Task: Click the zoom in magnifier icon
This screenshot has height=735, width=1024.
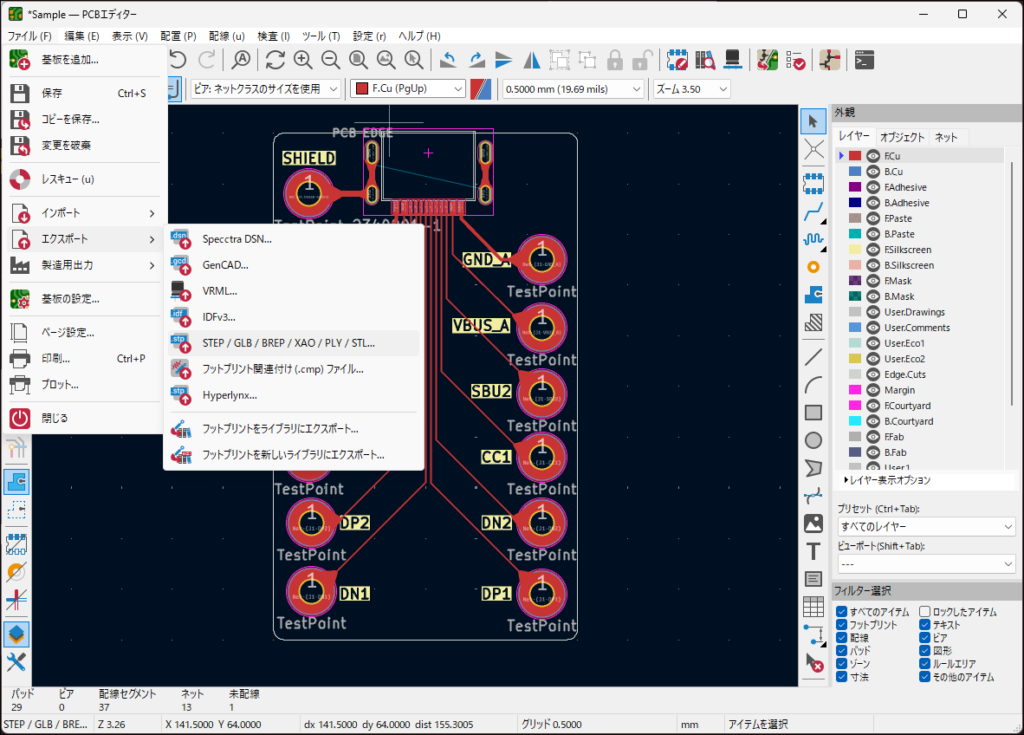Action: coord(303,60)
